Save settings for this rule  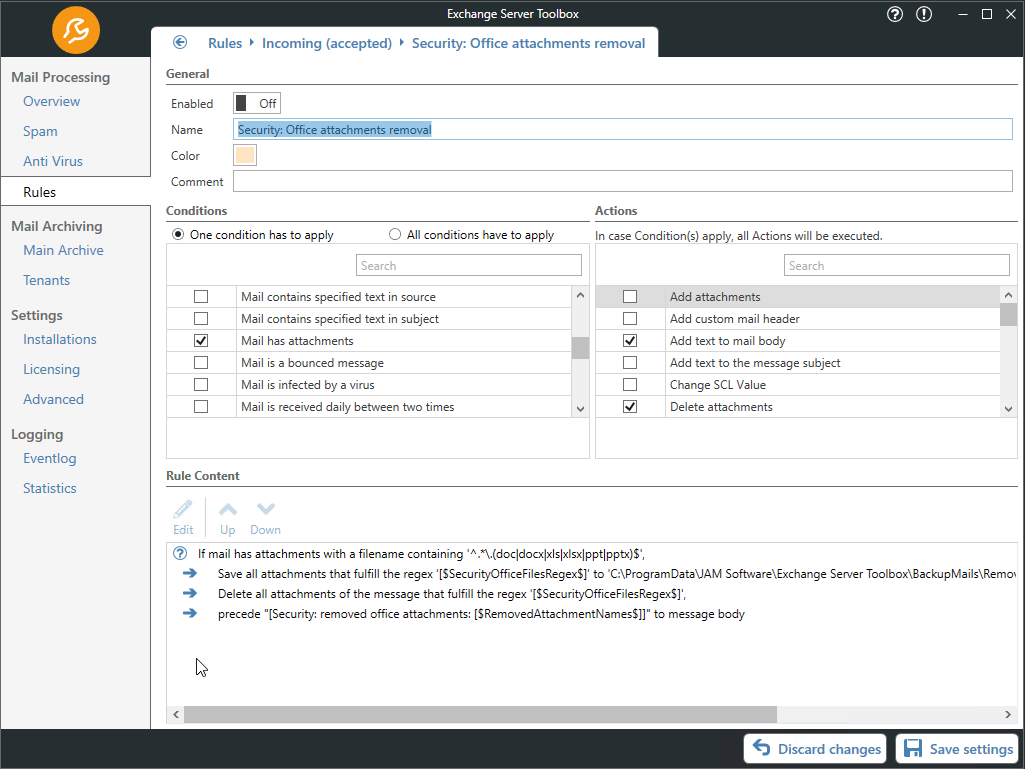click(x=956, y=748)
